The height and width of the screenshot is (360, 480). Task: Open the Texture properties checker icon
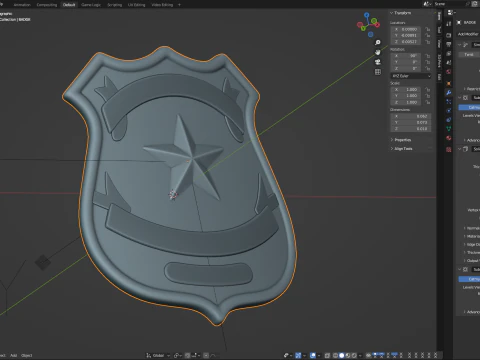click(449, 149)
